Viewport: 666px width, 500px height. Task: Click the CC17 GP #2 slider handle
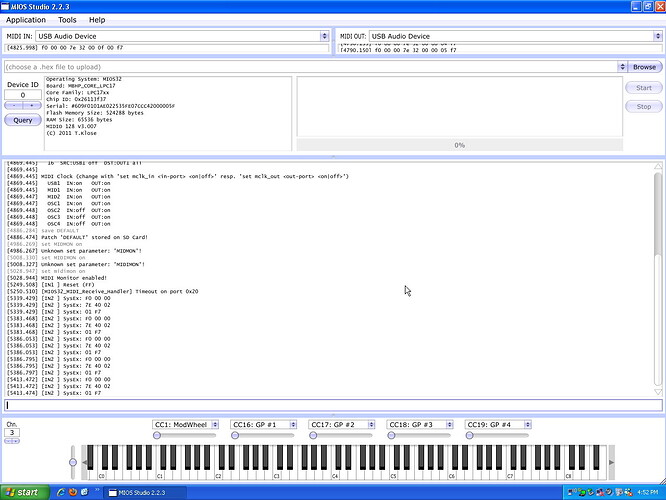click(313, 435)
